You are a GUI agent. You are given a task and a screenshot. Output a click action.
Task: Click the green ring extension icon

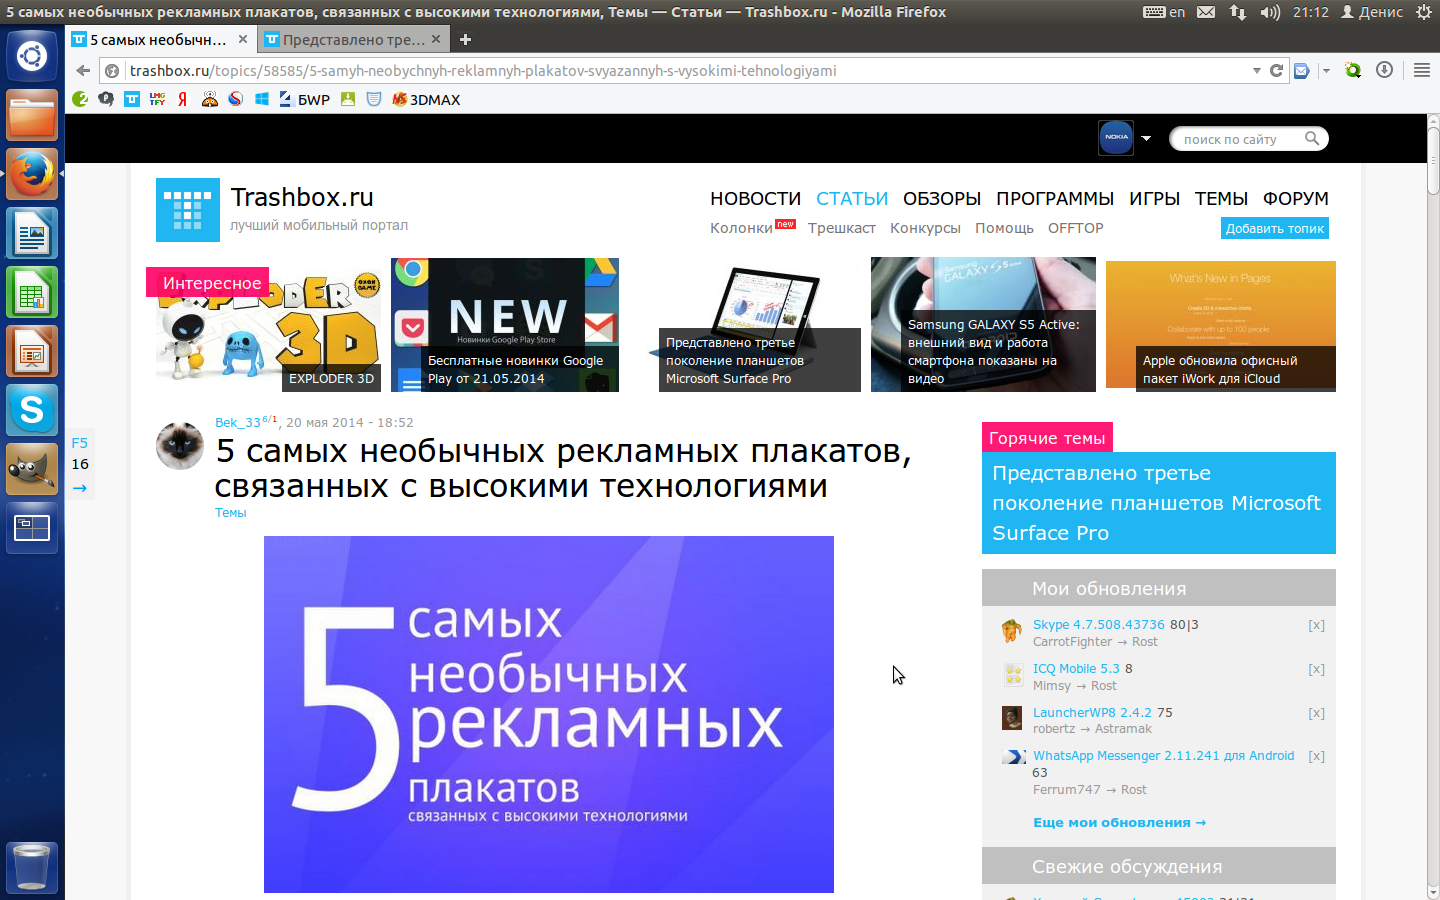pos(1353,70)
